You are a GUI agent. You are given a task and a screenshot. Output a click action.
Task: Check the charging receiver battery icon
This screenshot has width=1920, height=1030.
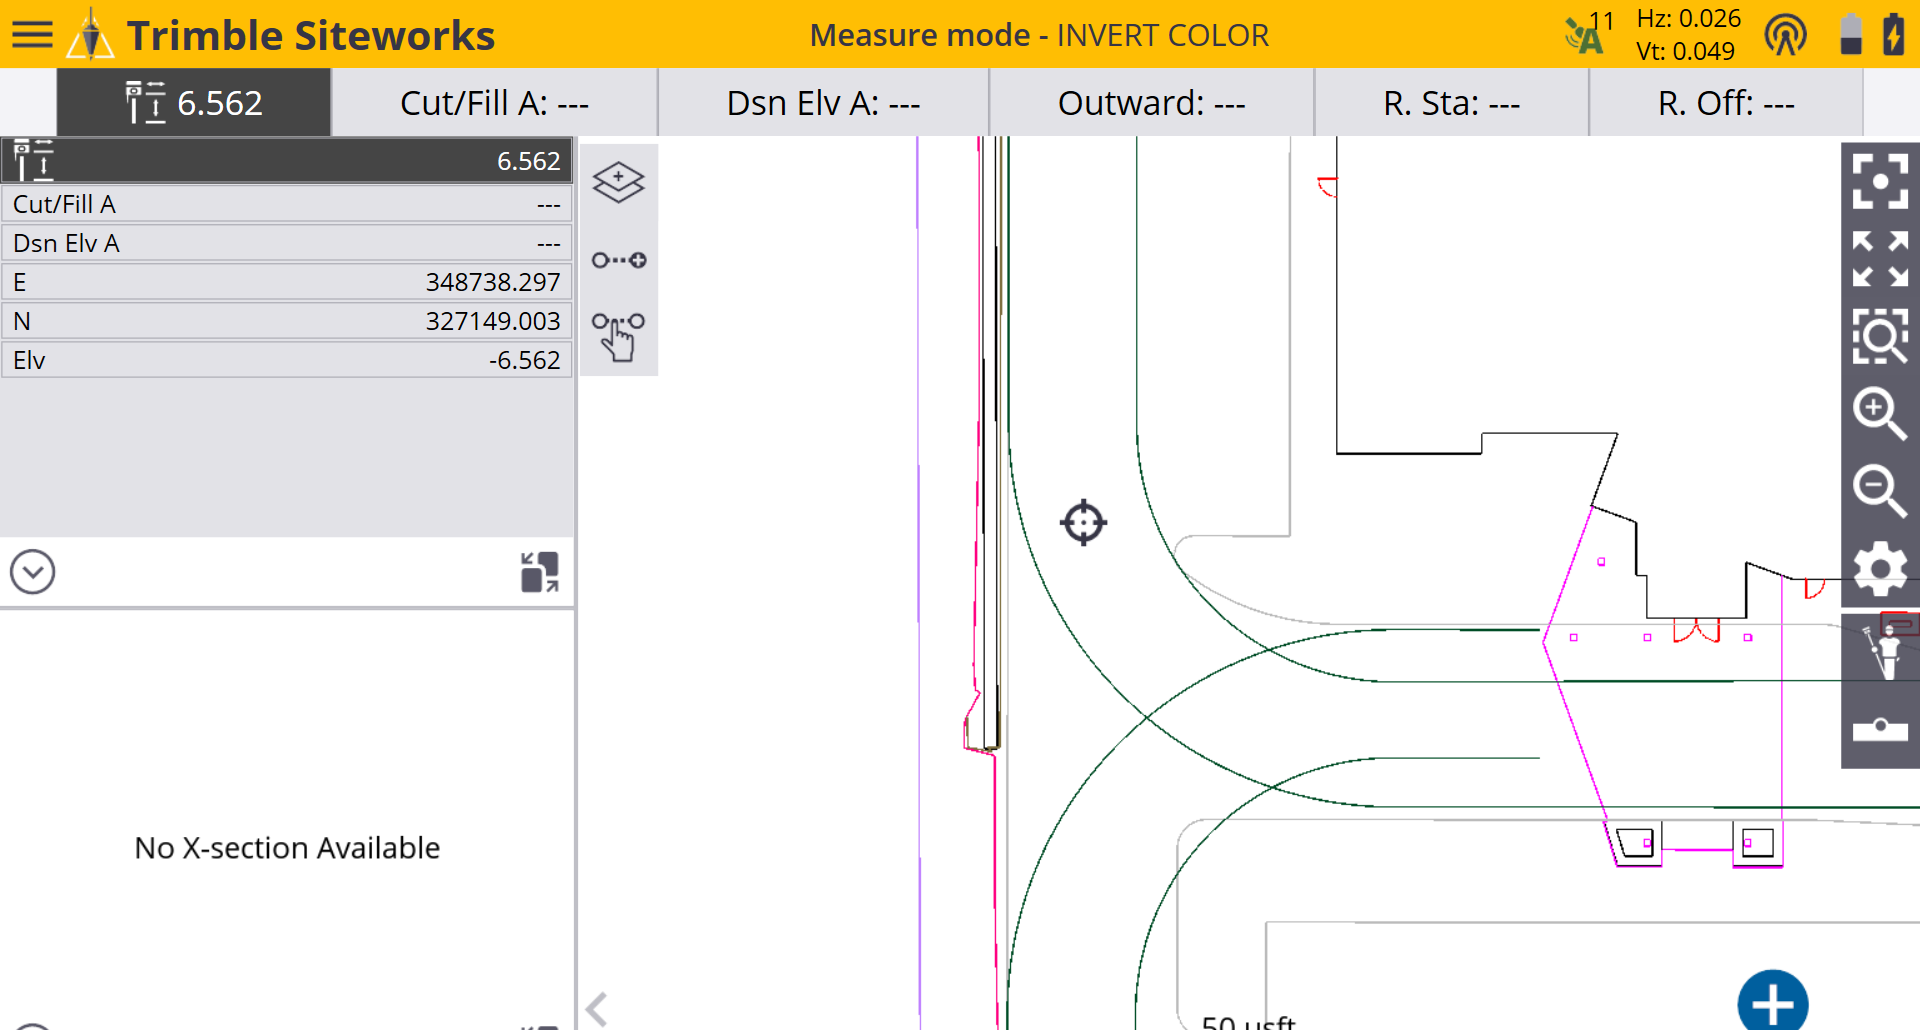1893,34
